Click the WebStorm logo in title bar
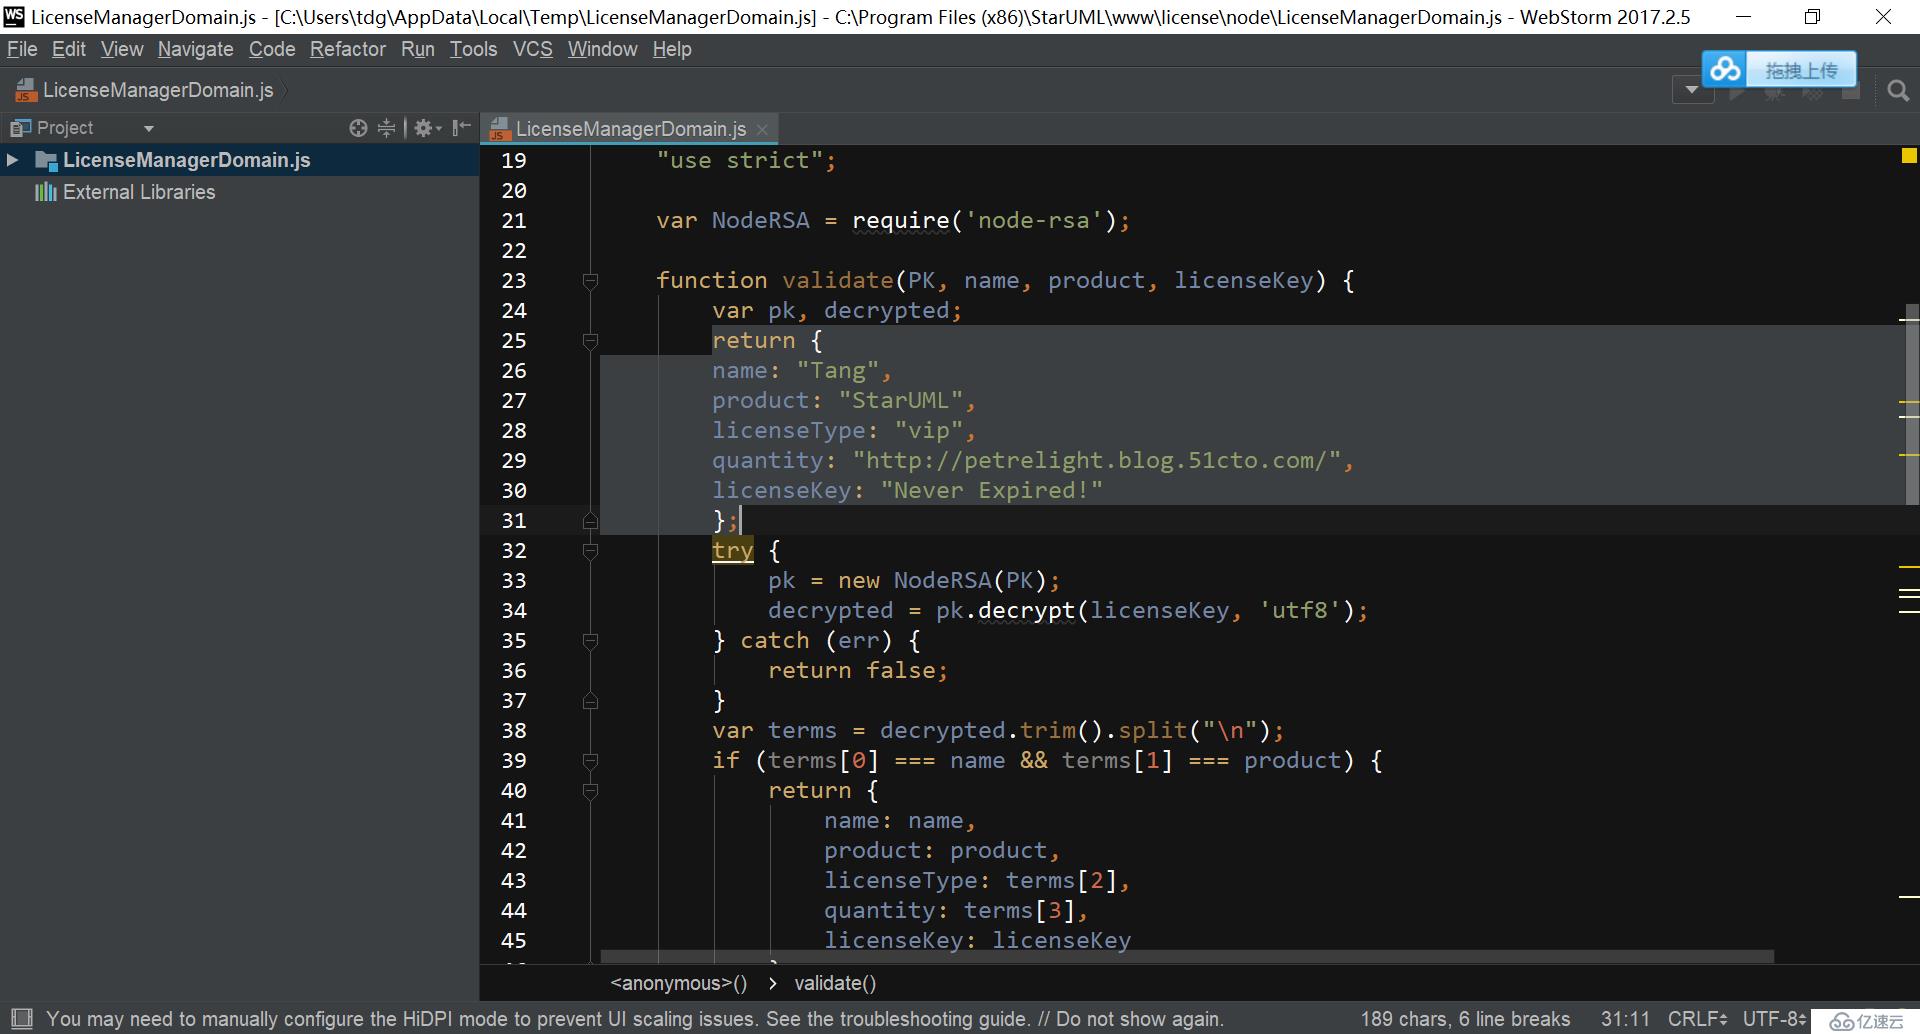 click(14, 16)
